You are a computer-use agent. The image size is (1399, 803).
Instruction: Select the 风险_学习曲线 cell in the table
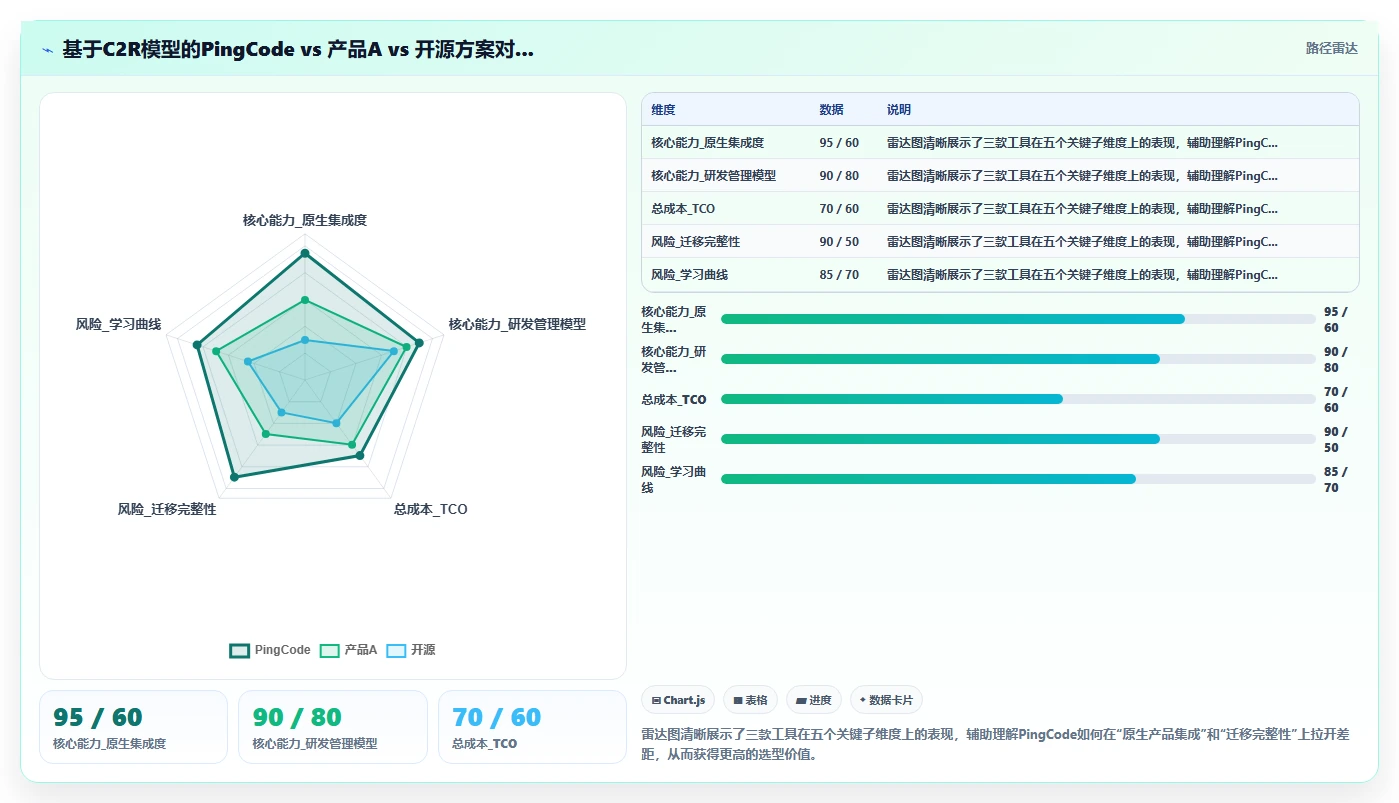(x=689, y=275)
